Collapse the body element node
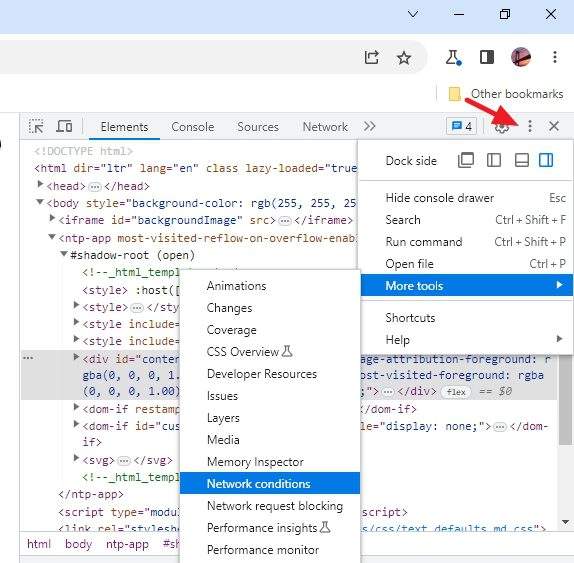Screen dimensions: 574x563 pyautogui.click(x=40, y=202)
